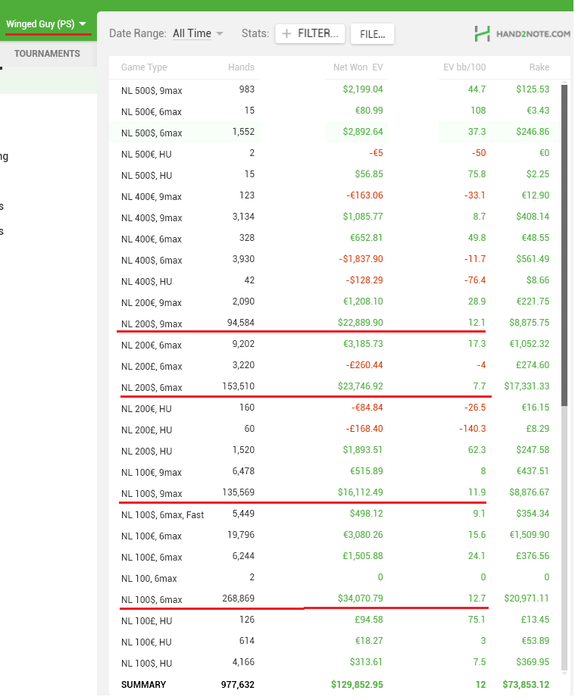
Task: Sort by the Net Won EV column header
Action: coord(358,67)
